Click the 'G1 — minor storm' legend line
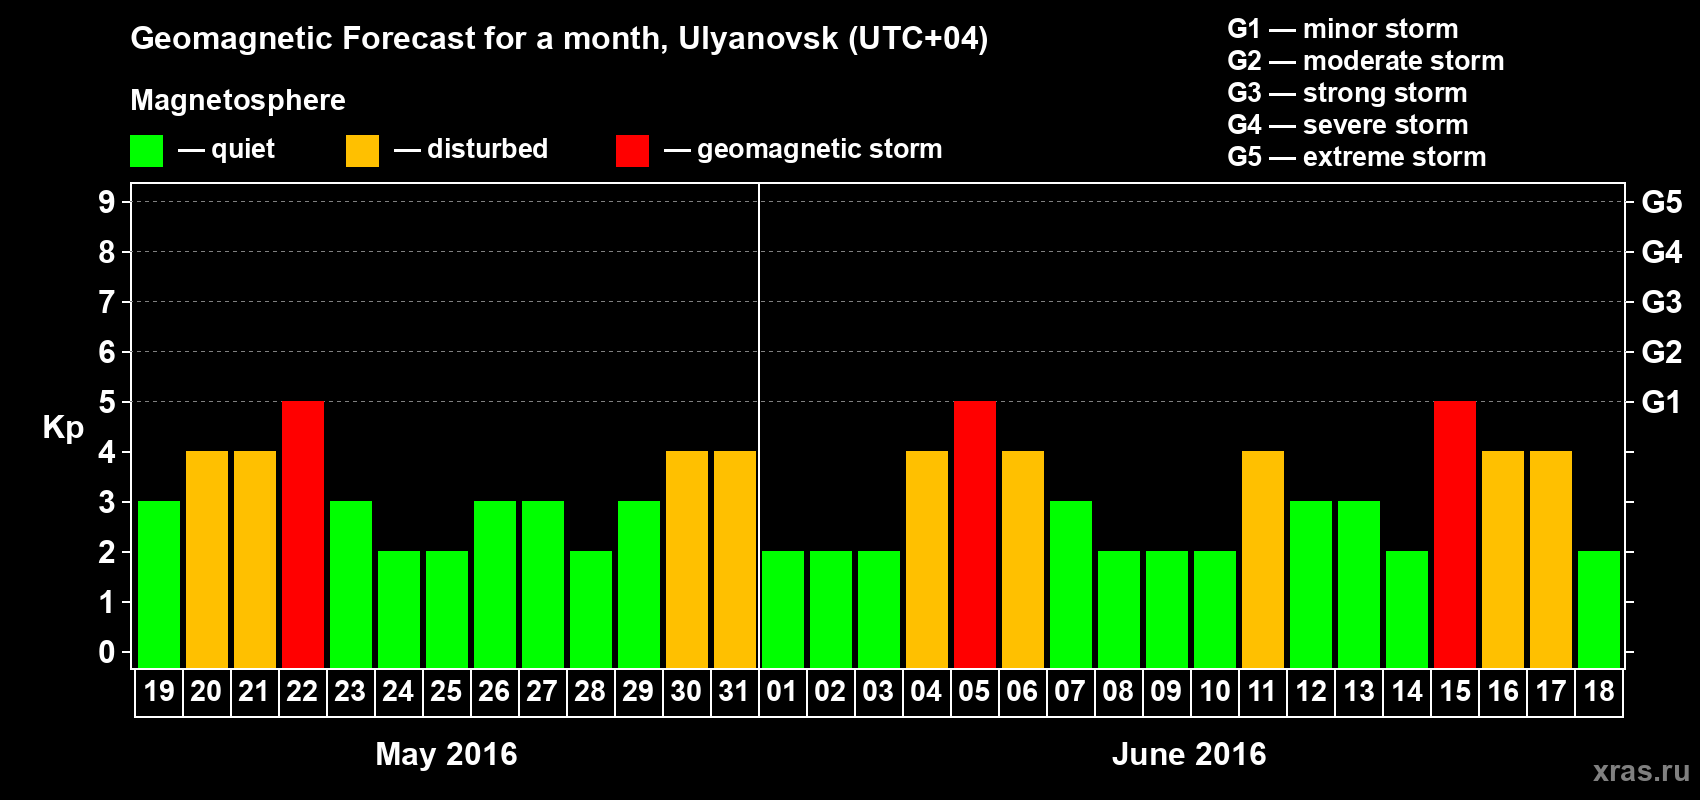This screenshot has width=1700, height=800. point(1343,29)
